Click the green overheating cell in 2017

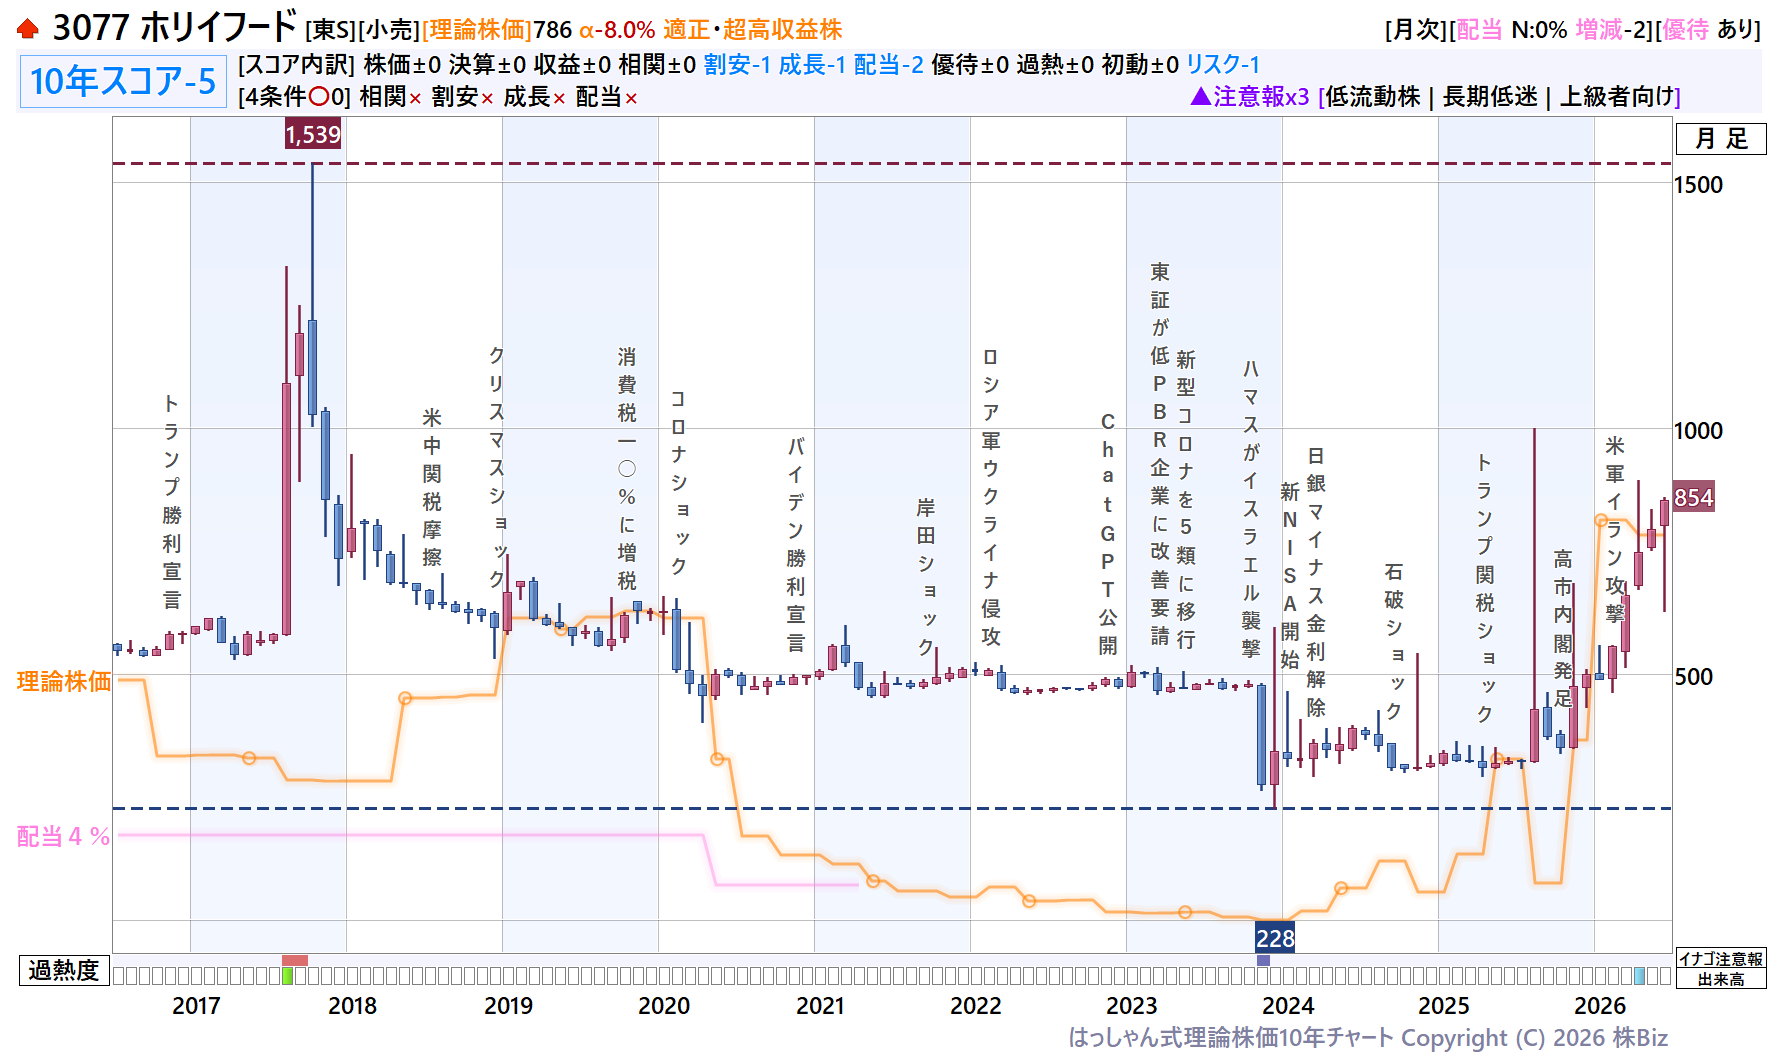pos(288,976)
